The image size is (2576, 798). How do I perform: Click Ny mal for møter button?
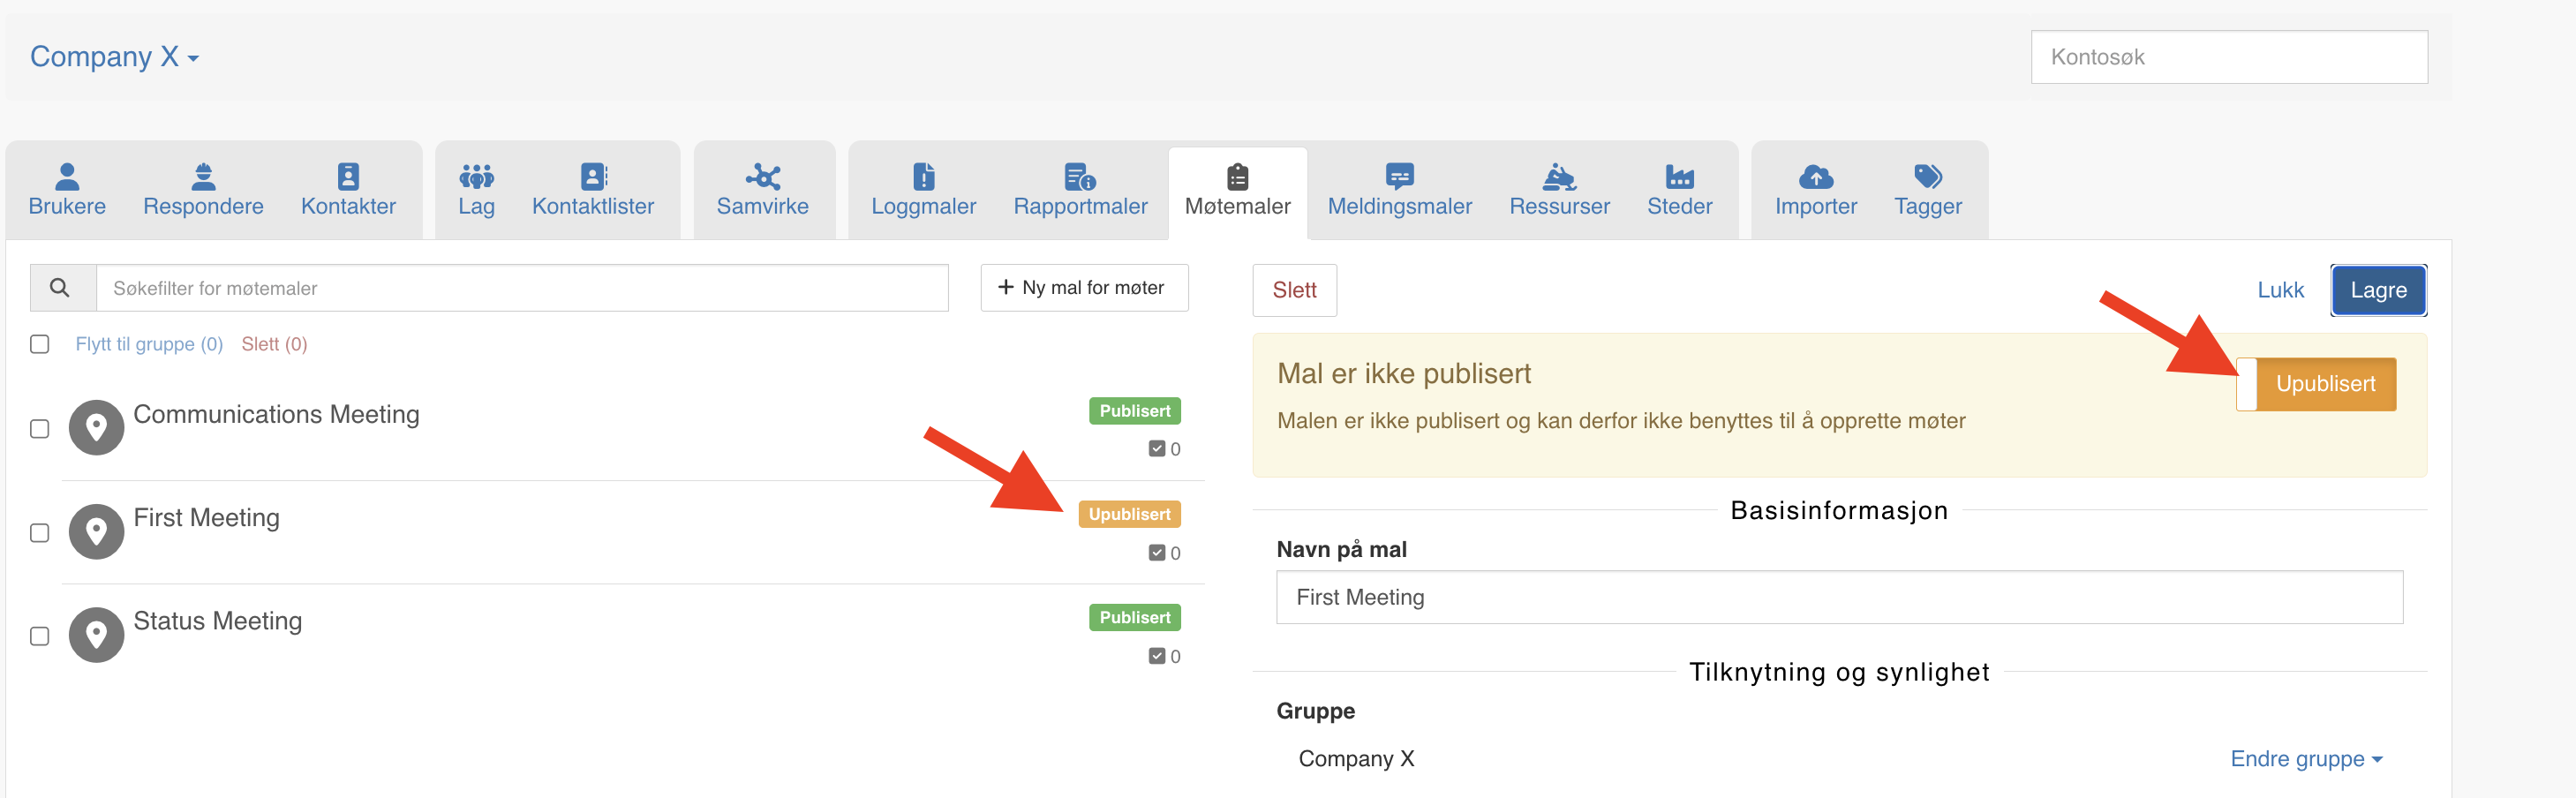coord(1084,288)
